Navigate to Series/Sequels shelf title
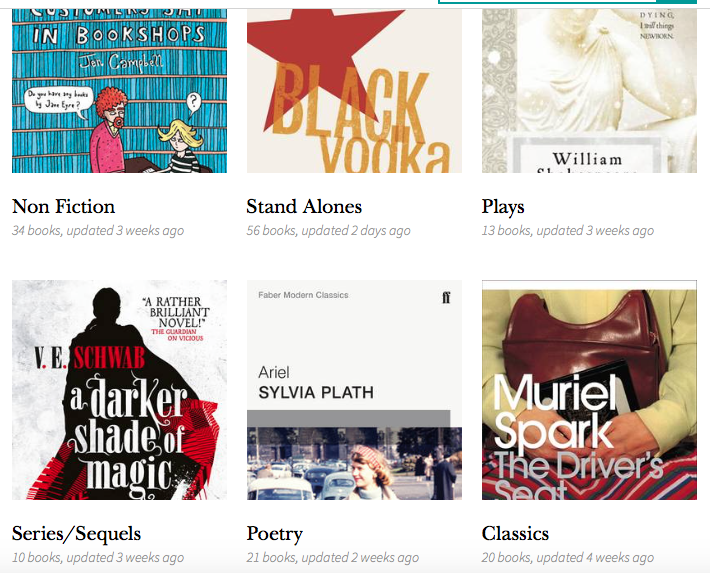Image resolution: width=710 pixels, height=573 pixels. (76, 533)
